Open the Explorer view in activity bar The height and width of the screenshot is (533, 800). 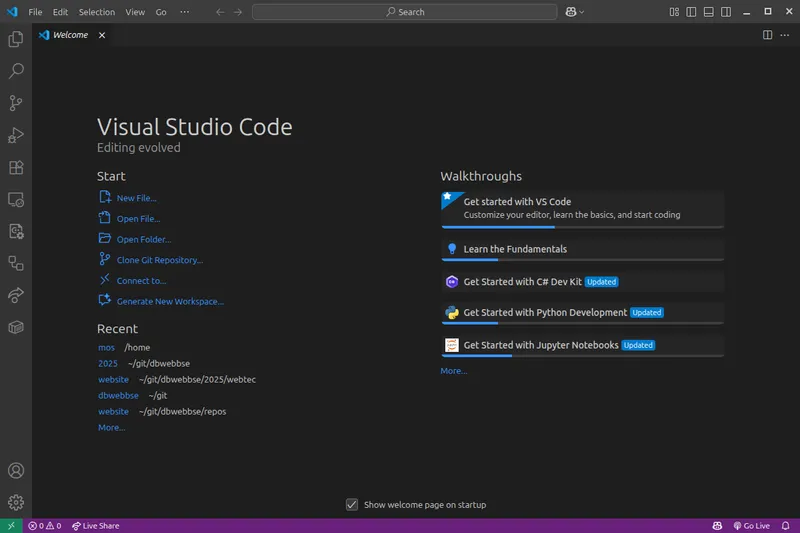tap(16, 39)
